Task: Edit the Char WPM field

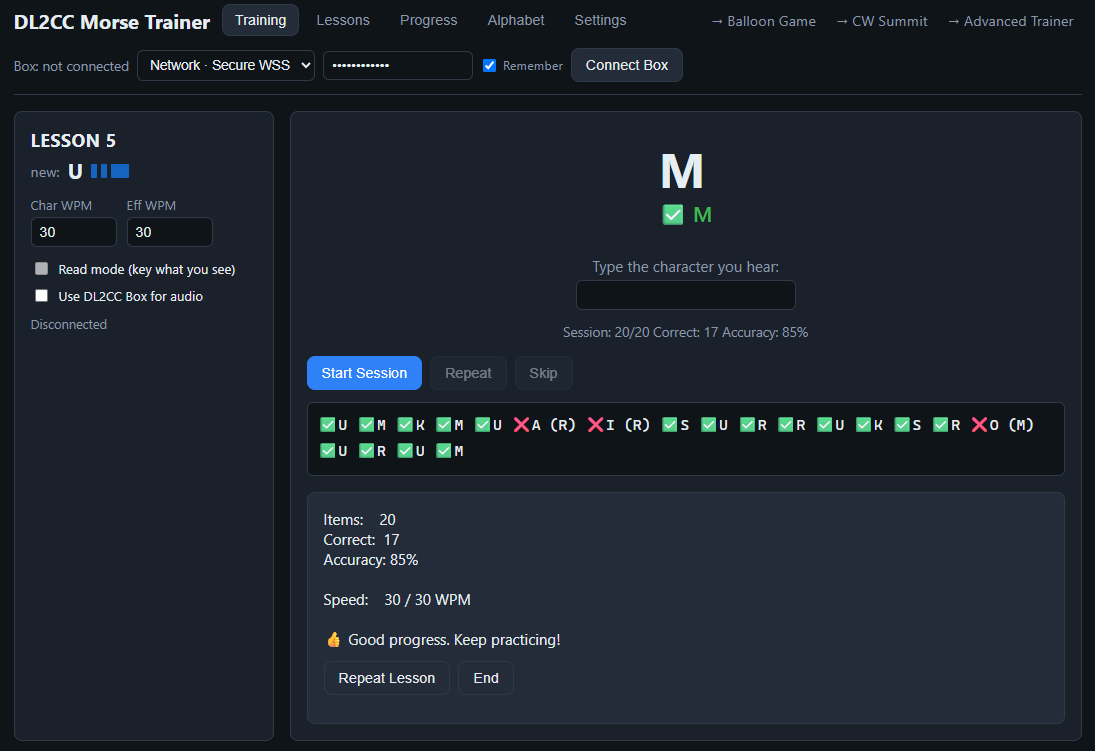Action: click(x=73, y=232)
